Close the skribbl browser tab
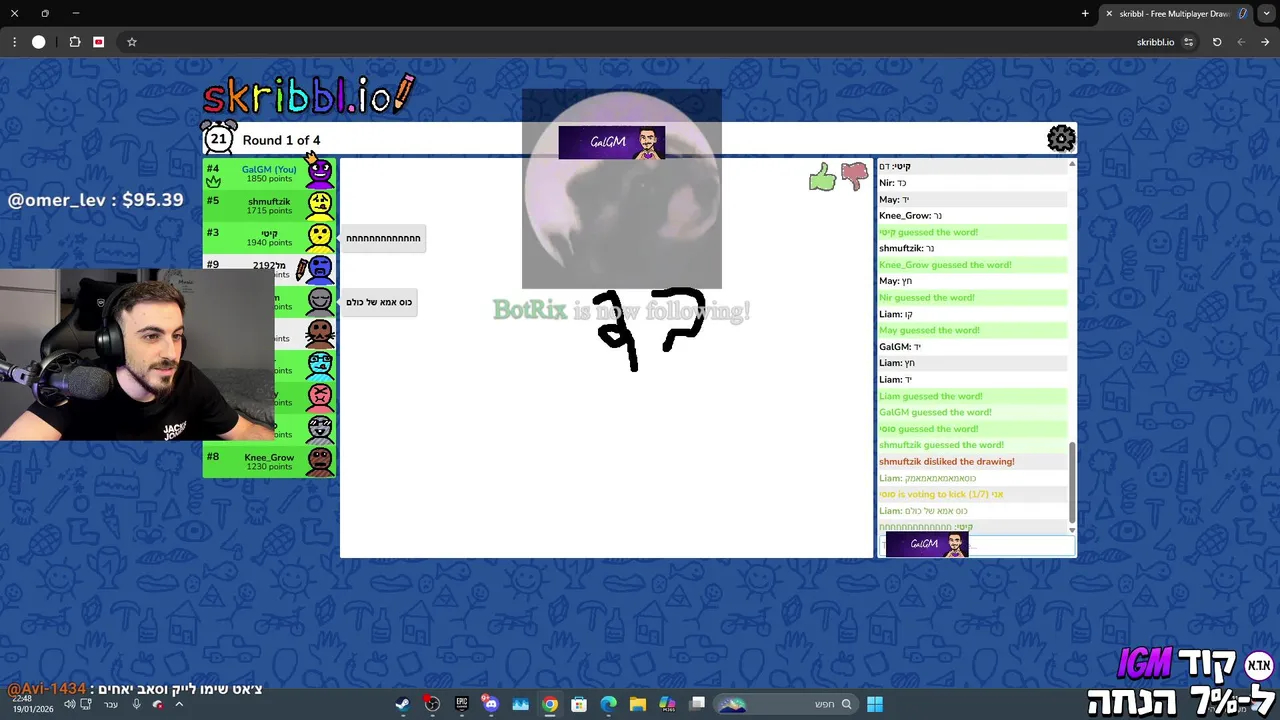This screenshot has width=1280, height=720. click(1108, 13)
